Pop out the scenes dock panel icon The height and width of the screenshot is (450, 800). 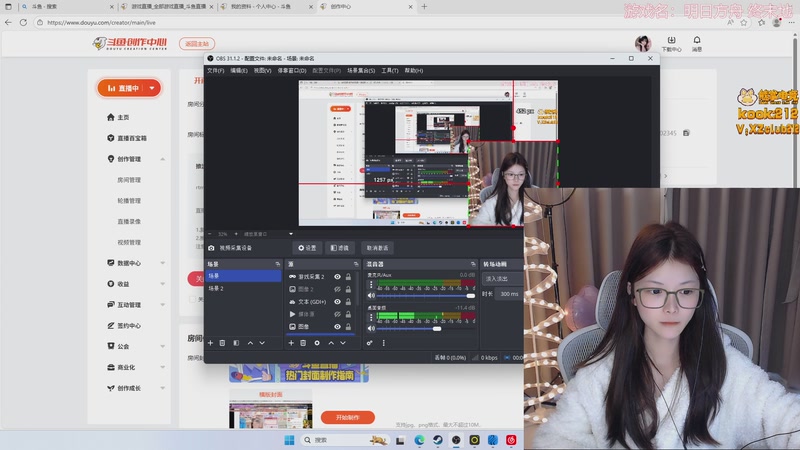coord(278,264)
